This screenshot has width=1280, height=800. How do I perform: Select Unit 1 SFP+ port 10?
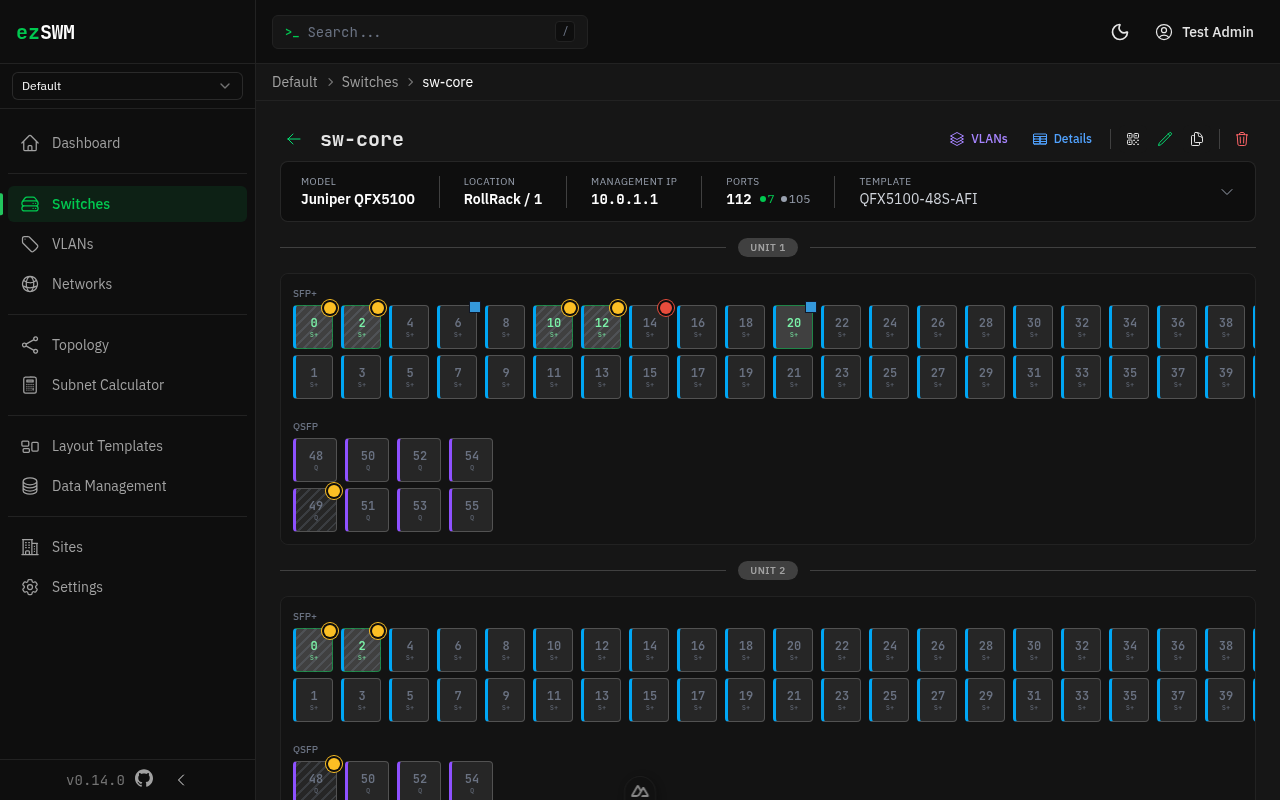553,327
